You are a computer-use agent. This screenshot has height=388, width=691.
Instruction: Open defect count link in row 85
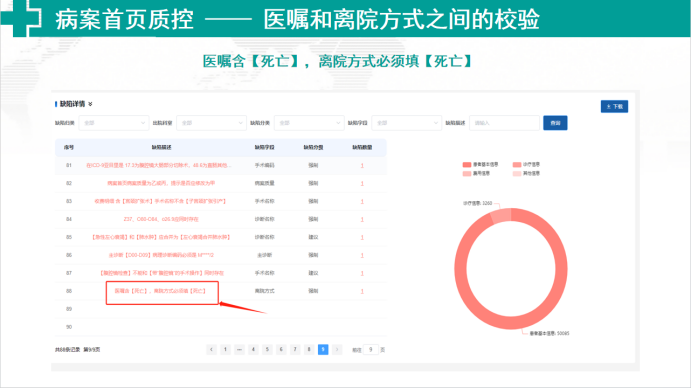coord(362,238)
